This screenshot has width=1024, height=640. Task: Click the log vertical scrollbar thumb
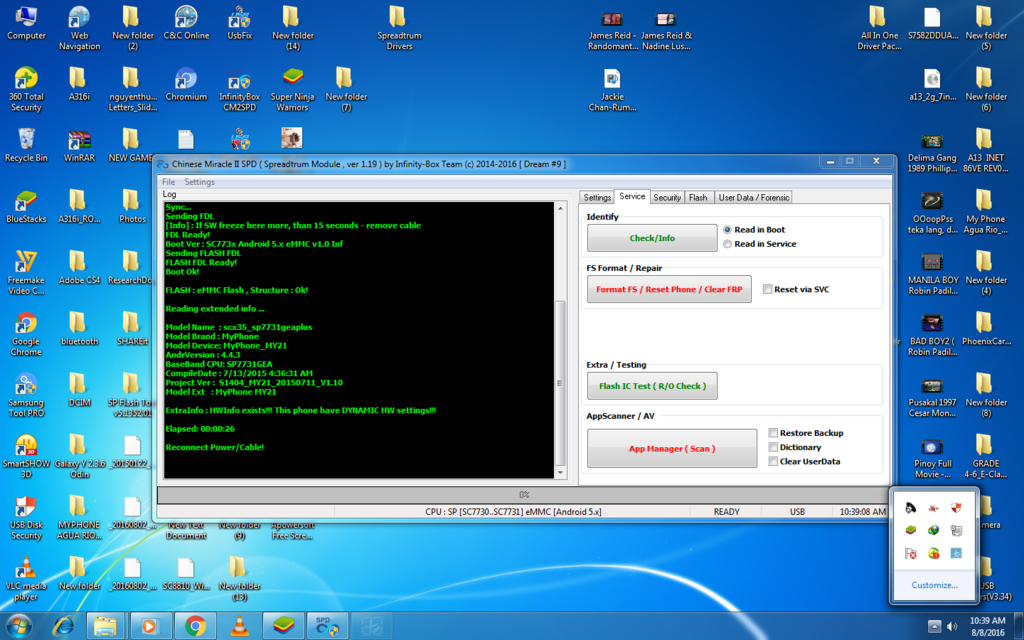pos(560,383)
